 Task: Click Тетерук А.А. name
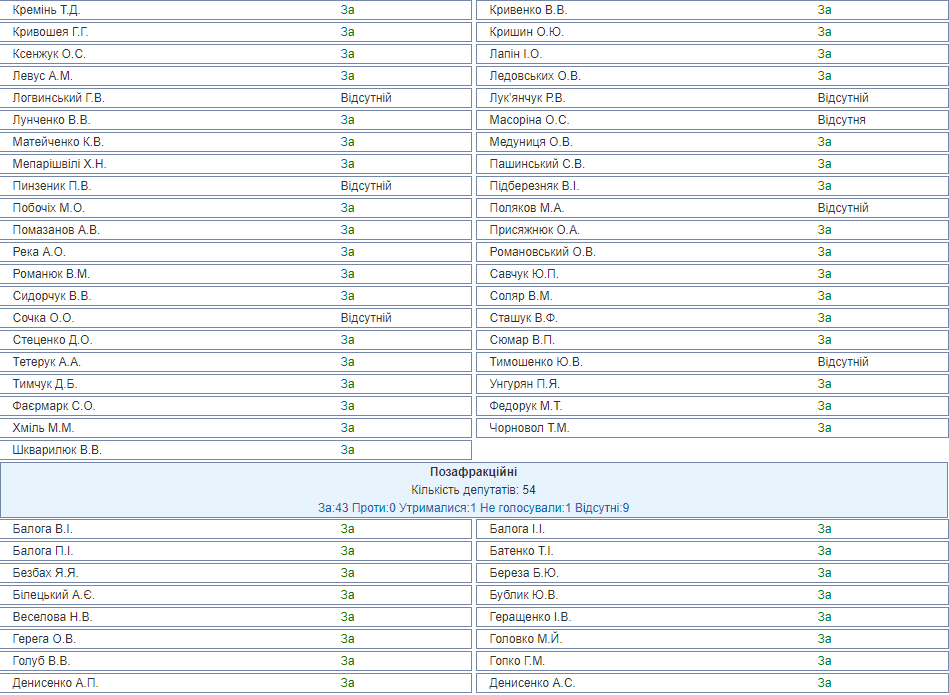tap(47, 362)
